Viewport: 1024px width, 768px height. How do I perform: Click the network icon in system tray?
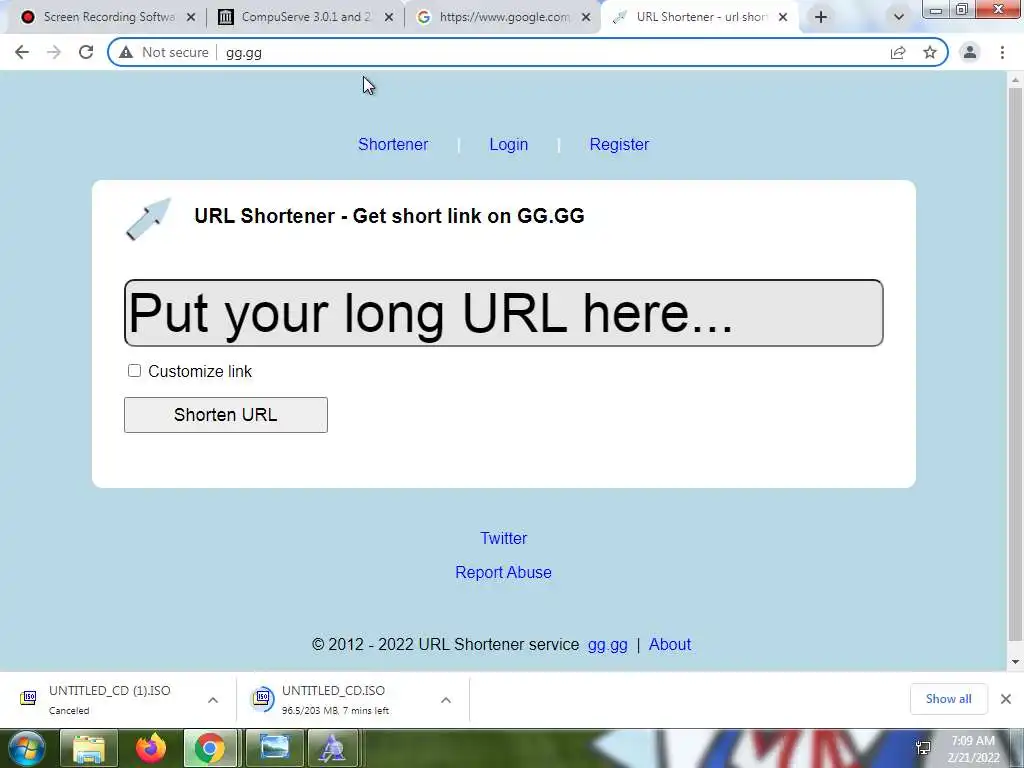(923, 748)
